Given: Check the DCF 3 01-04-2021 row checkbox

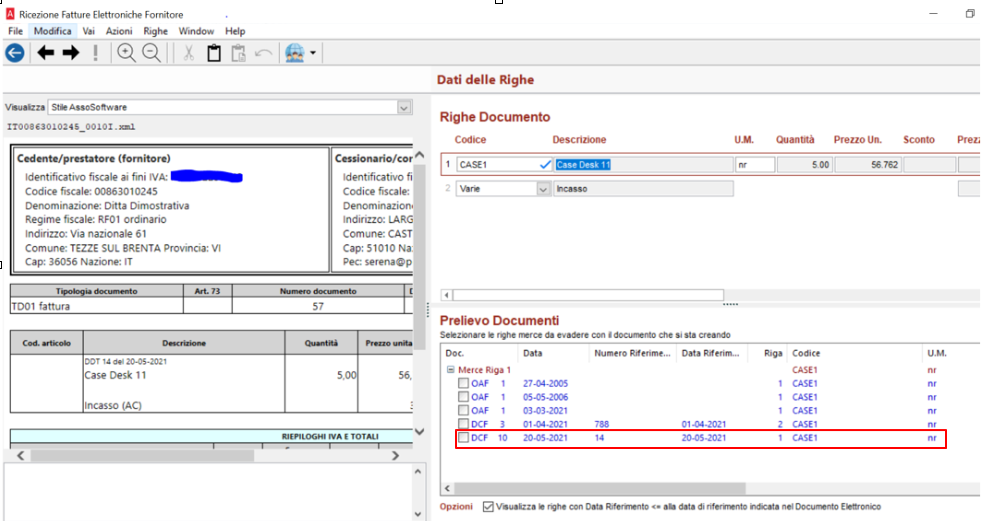Looking at the screenshot, I should (x=463, y=424).
